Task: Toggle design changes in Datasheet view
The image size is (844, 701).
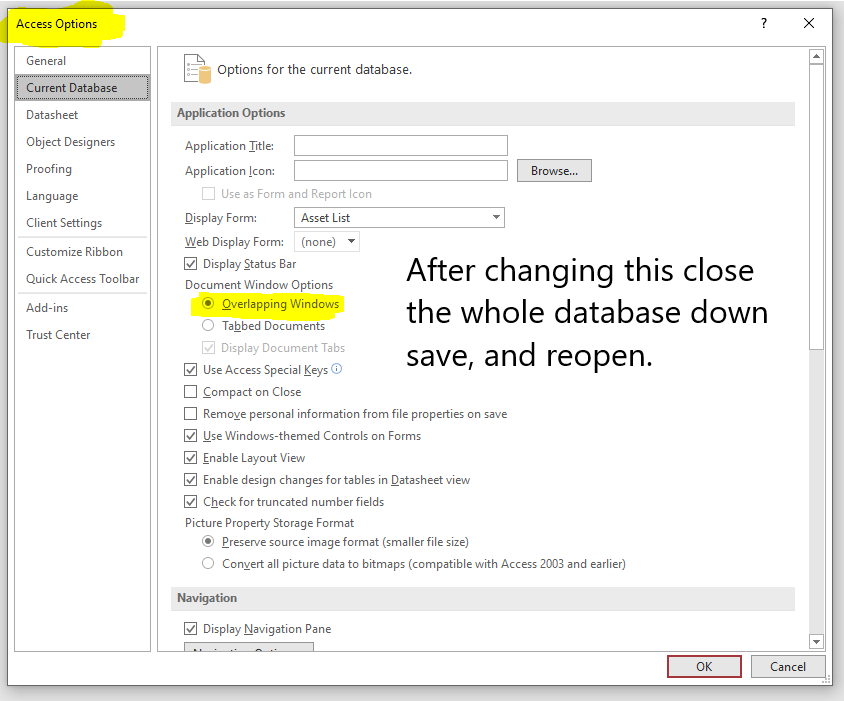Action: tap(191, 479)
